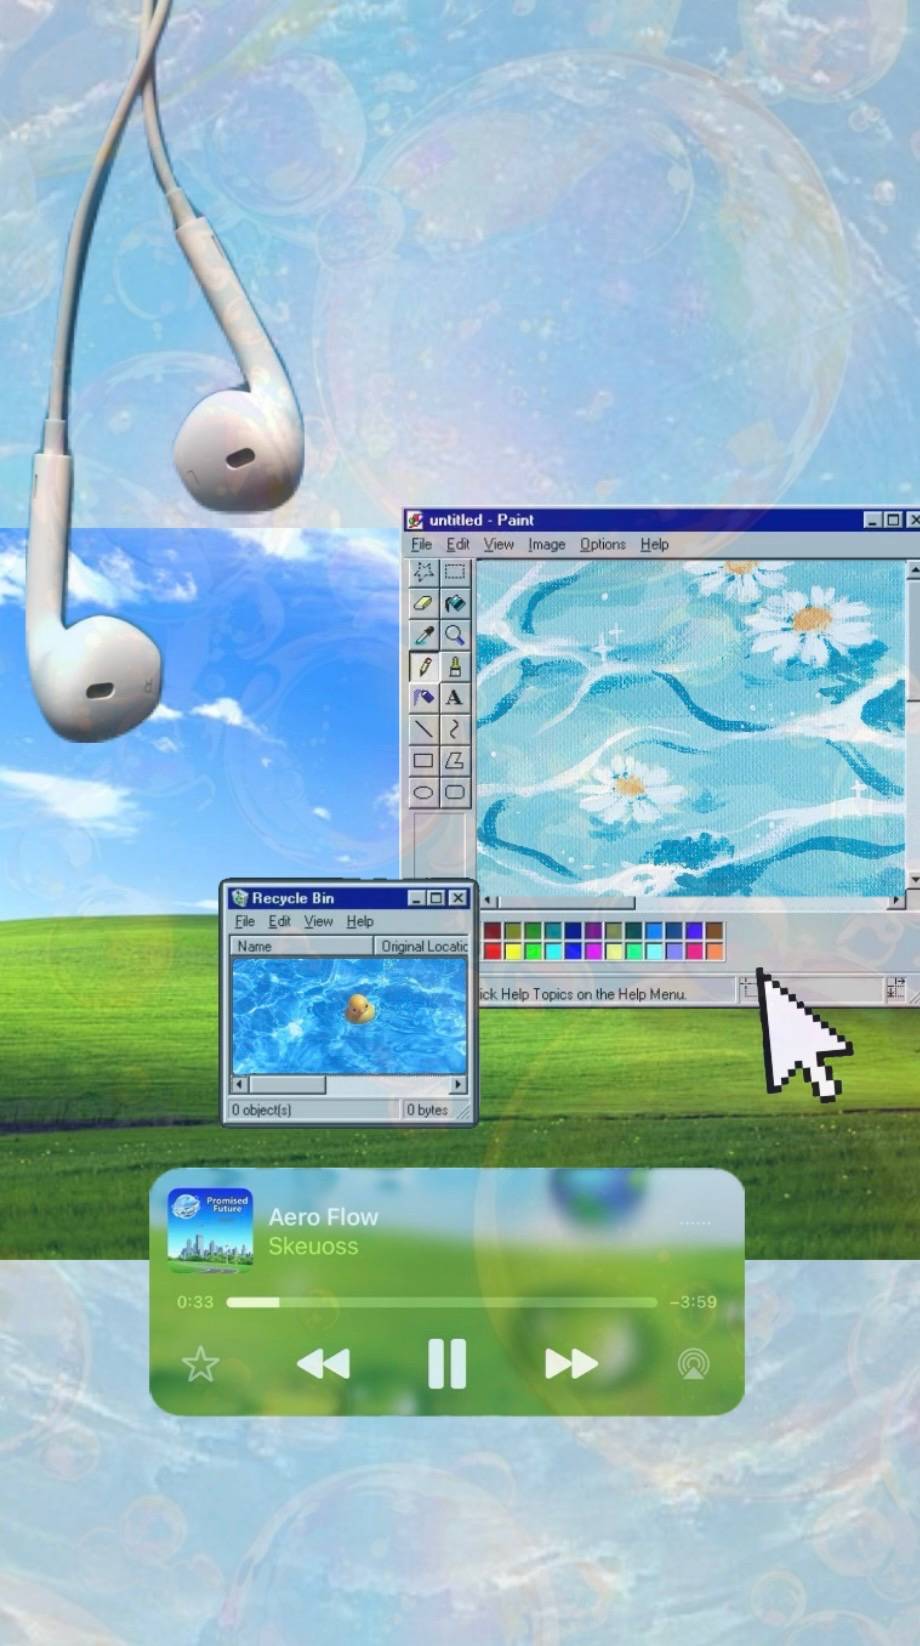This screenshot has height=1646, width=920.
Task: Skip back with the rewind button
Action: [x=323, y=1364]
